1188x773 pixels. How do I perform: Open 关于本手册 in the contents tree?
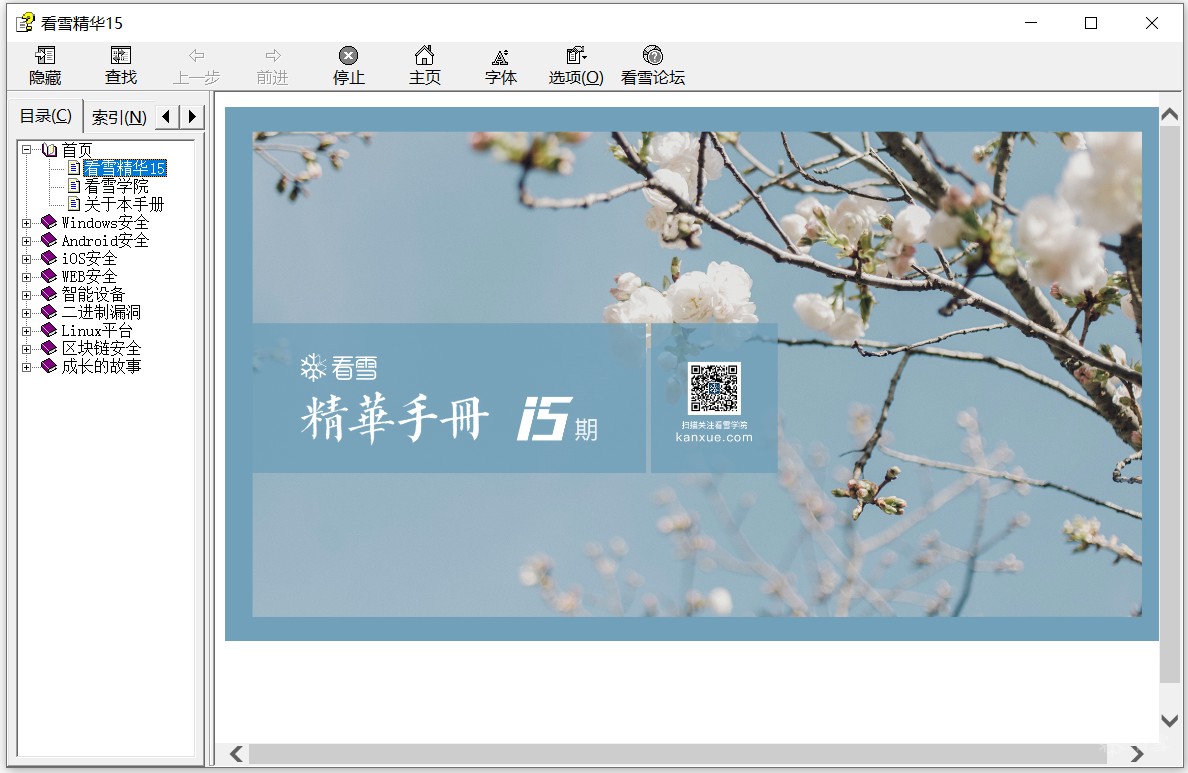click(x=123, y=205)
